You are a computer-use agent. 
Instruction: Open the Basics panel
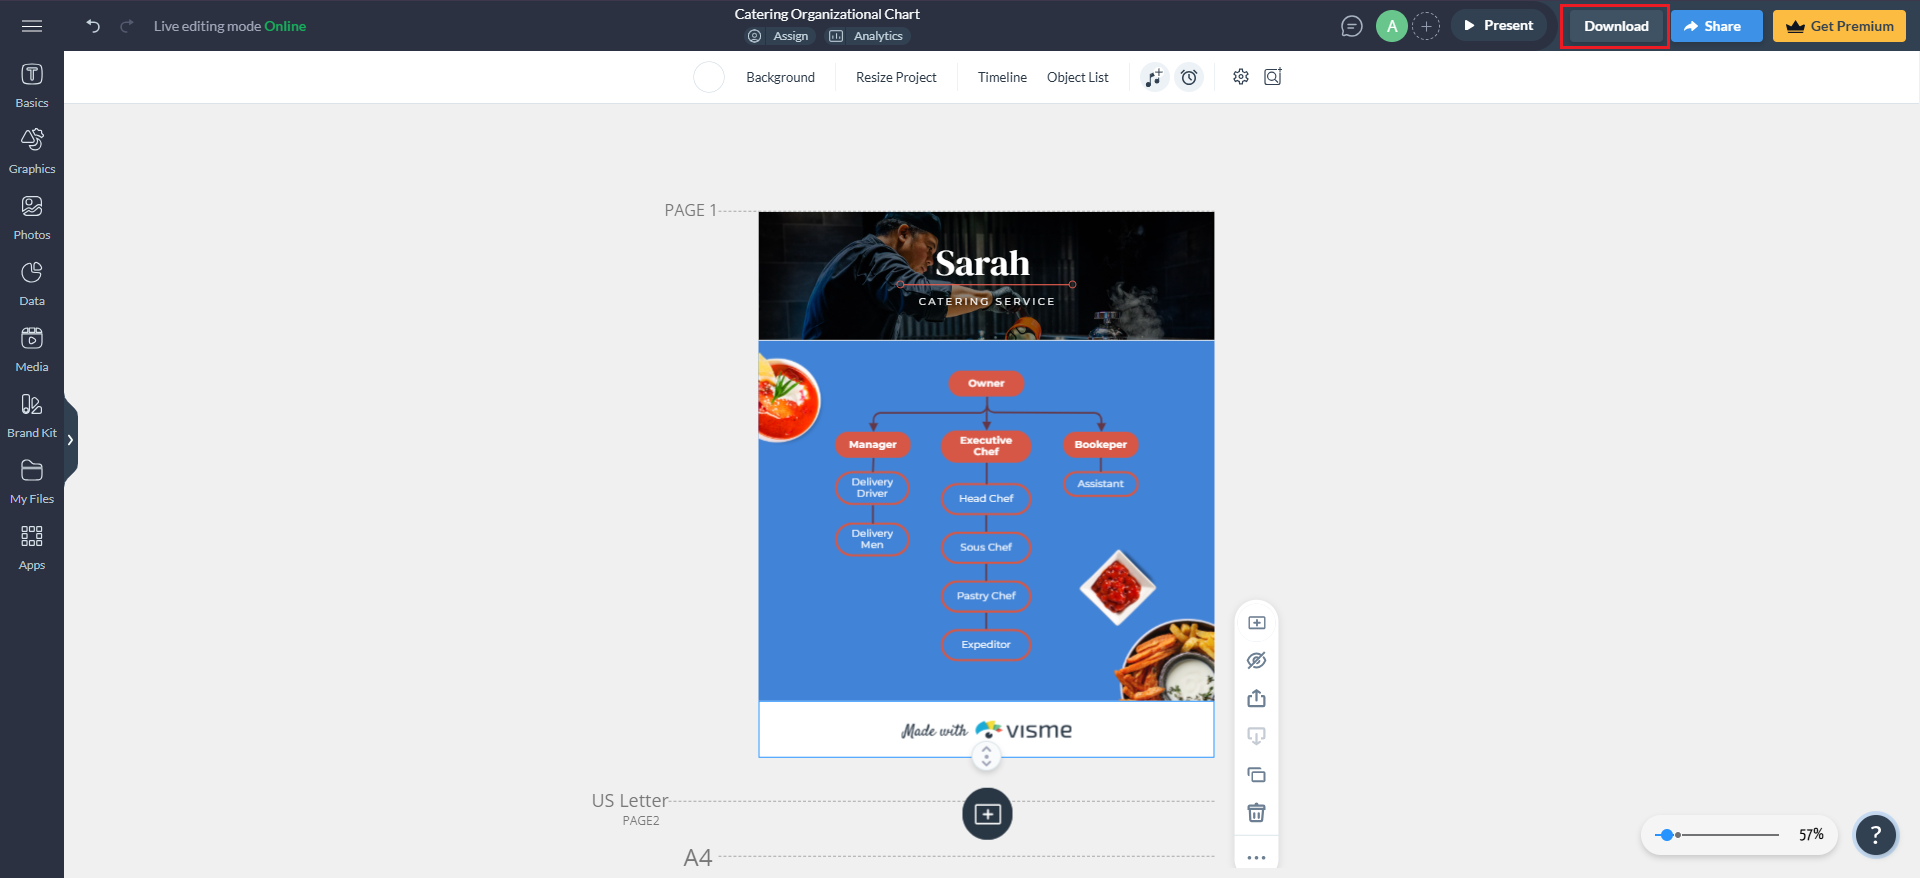(x=32, y=85)
